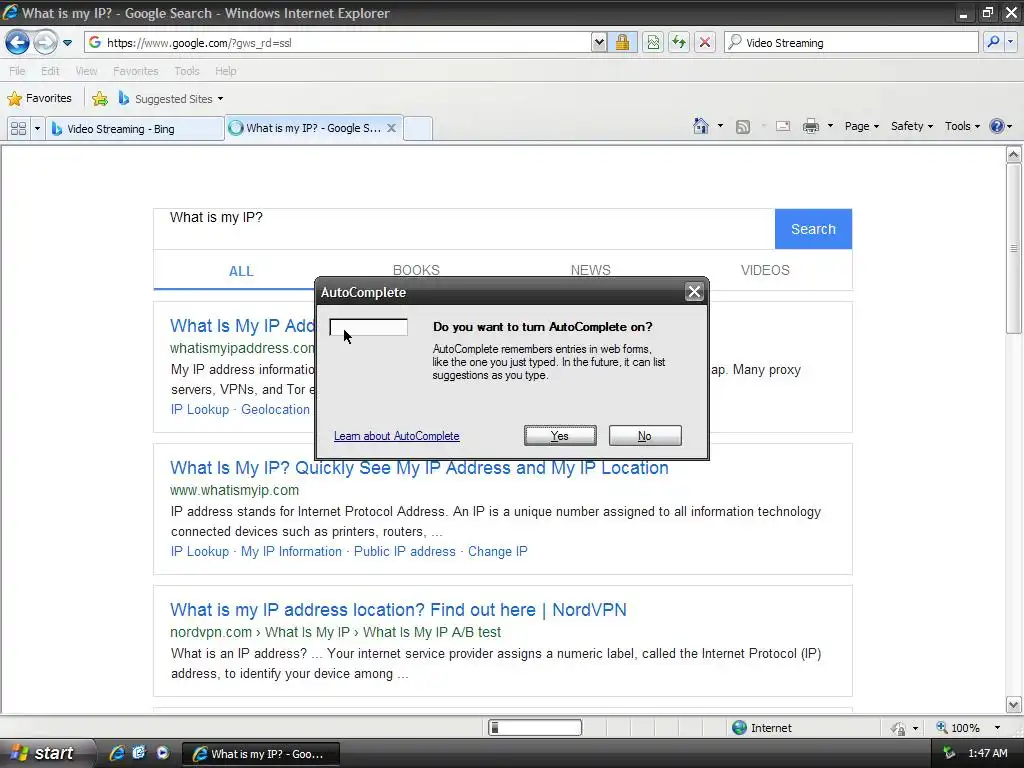
Task: Select the VIDEOS results tab
Action: click(765, 270)
